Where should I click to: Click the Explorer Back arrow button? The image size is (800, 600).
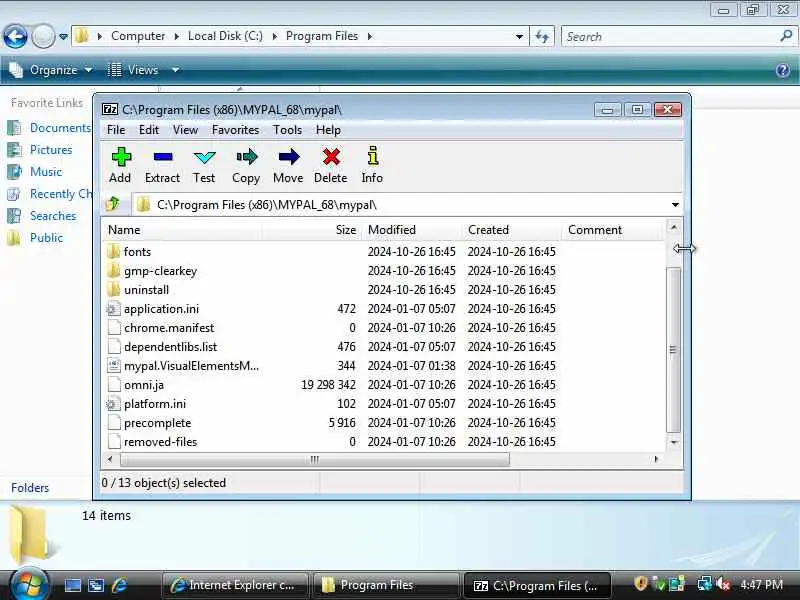coord(15,36)
